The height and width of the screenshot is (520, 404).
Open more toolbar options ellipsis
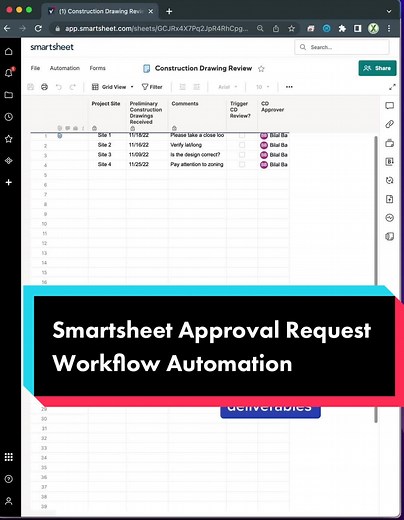[x=289, y=87]
